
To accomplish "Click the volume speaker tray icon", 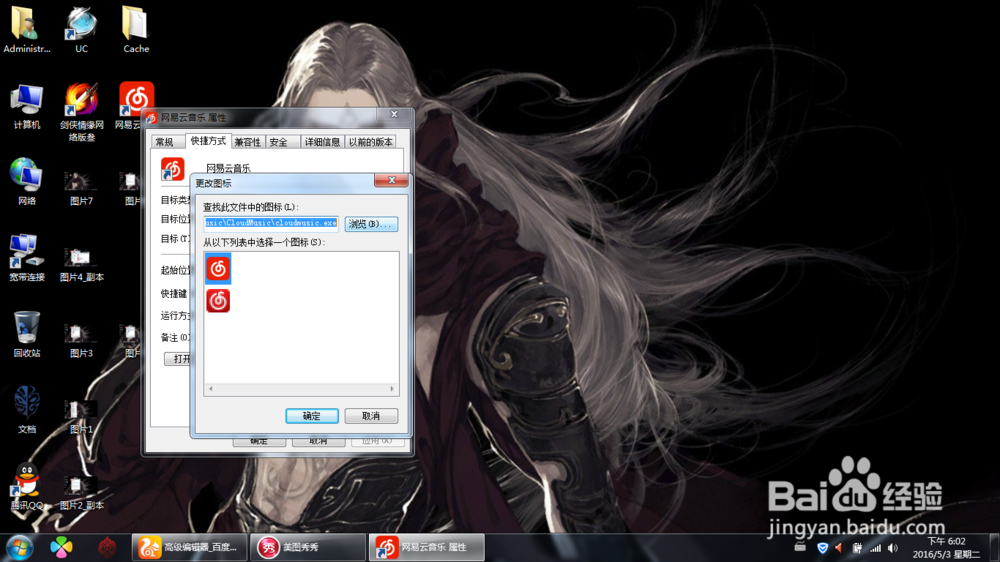I will coord(893,548).
